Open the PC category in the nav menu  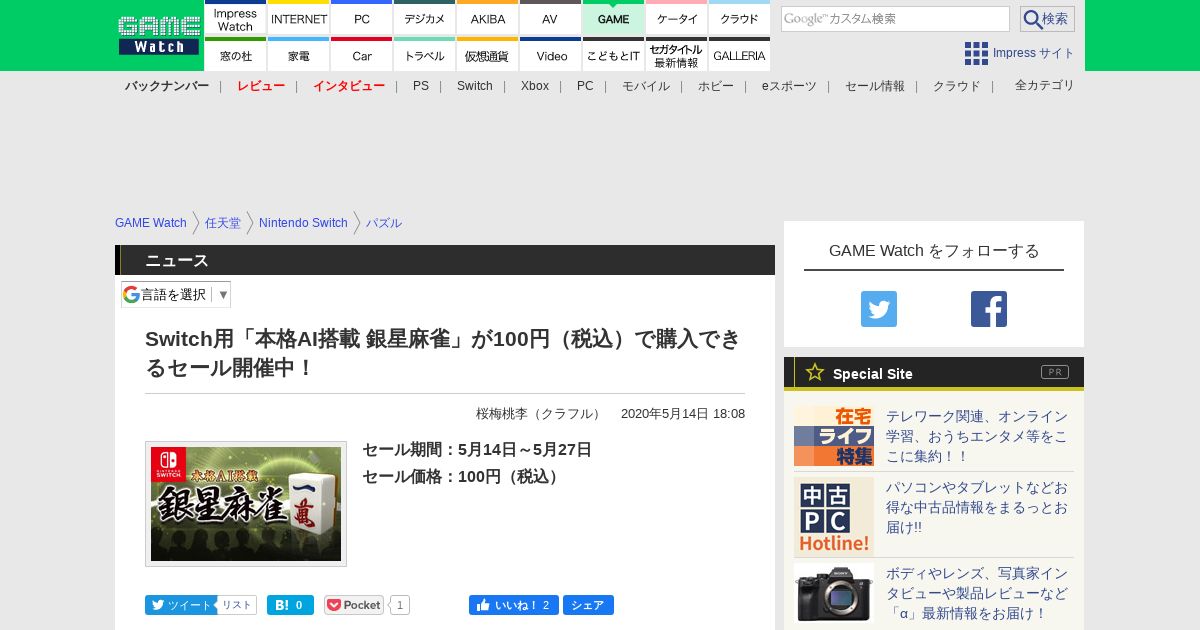(x=585, y=86)
